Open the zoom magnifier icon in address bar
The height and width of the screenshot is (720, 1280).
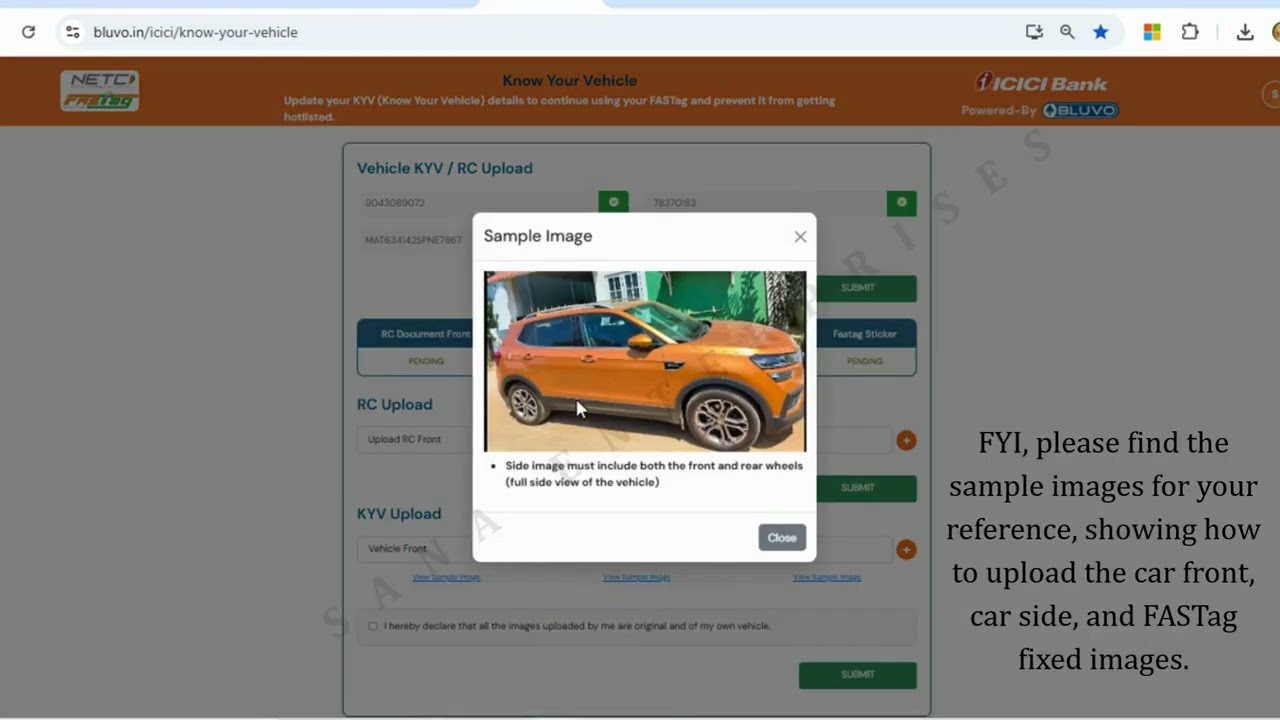1067,32
